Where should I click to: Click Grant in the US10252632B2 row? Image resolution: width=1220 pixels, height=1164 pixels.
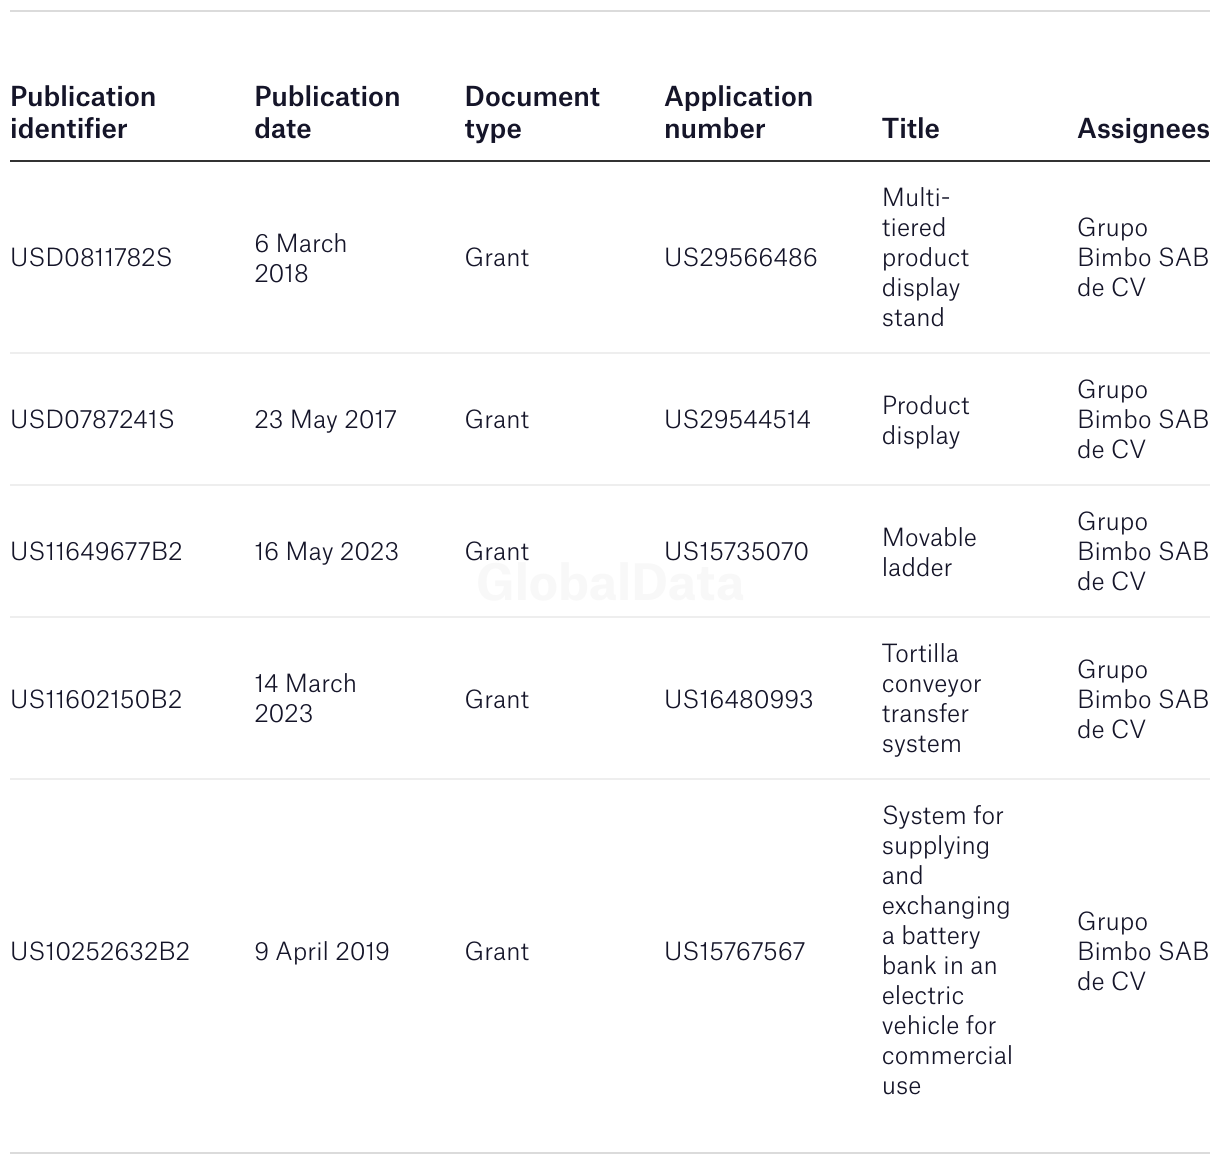[x=496, y=951]
